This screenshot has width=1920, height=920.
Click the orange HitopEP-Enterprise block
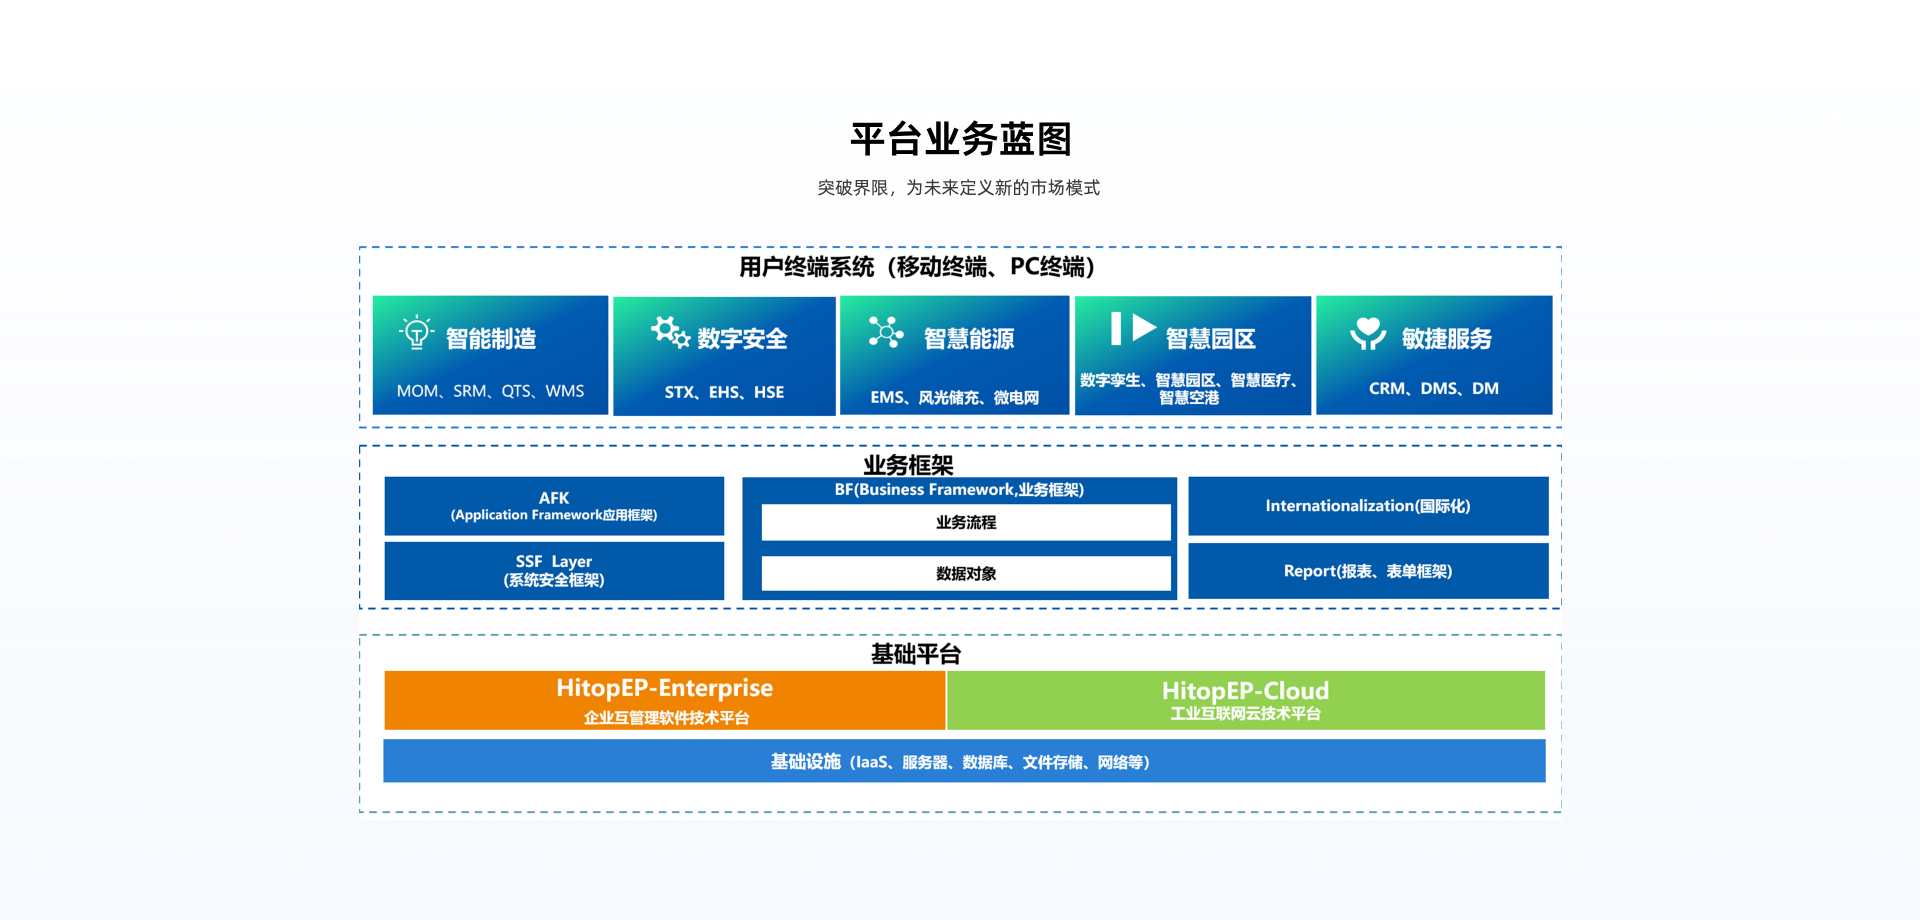[x=664, y=700]
